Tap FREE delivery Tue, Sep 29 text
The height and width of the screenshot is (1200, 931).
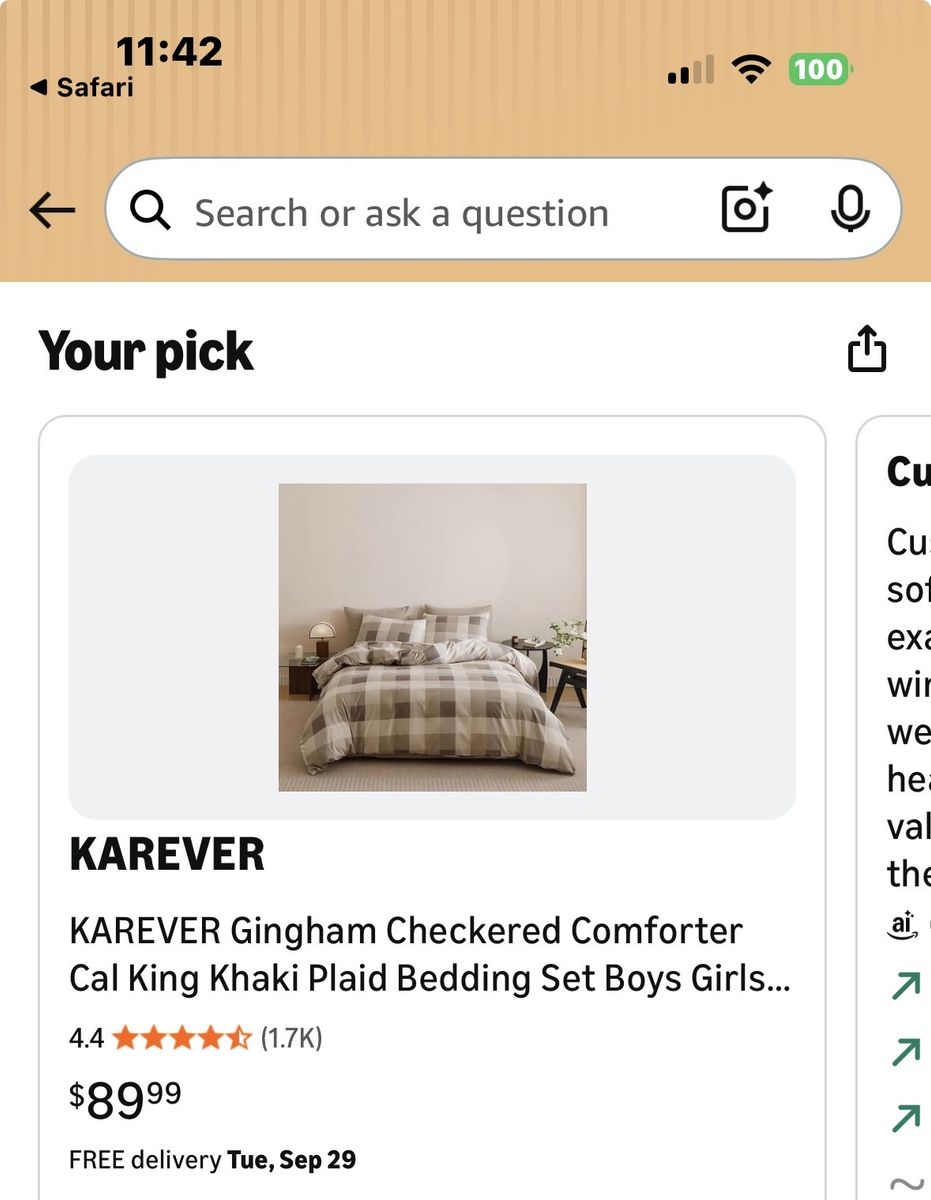212,1160
